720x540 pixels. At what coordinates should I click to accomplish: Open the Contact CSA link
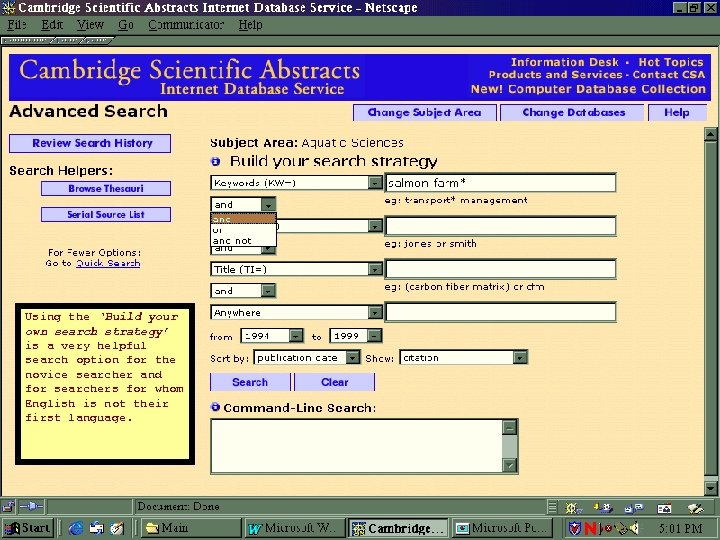click(x=669, y=74)
